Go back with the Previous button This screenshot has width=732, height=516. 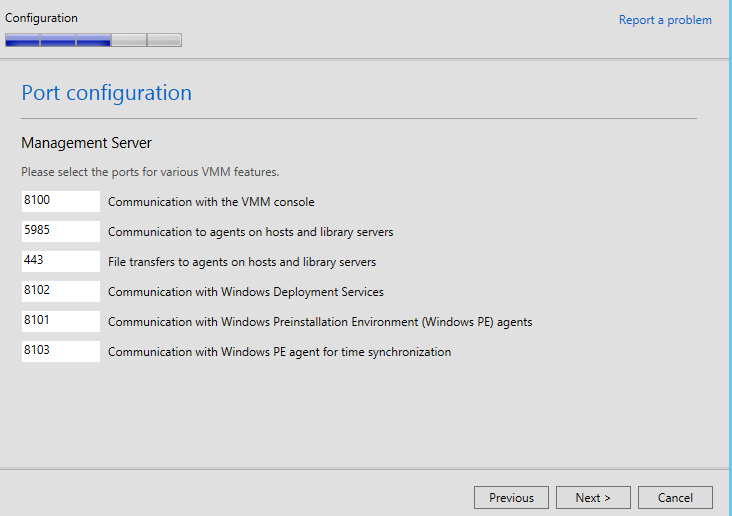tap(511, 497)
